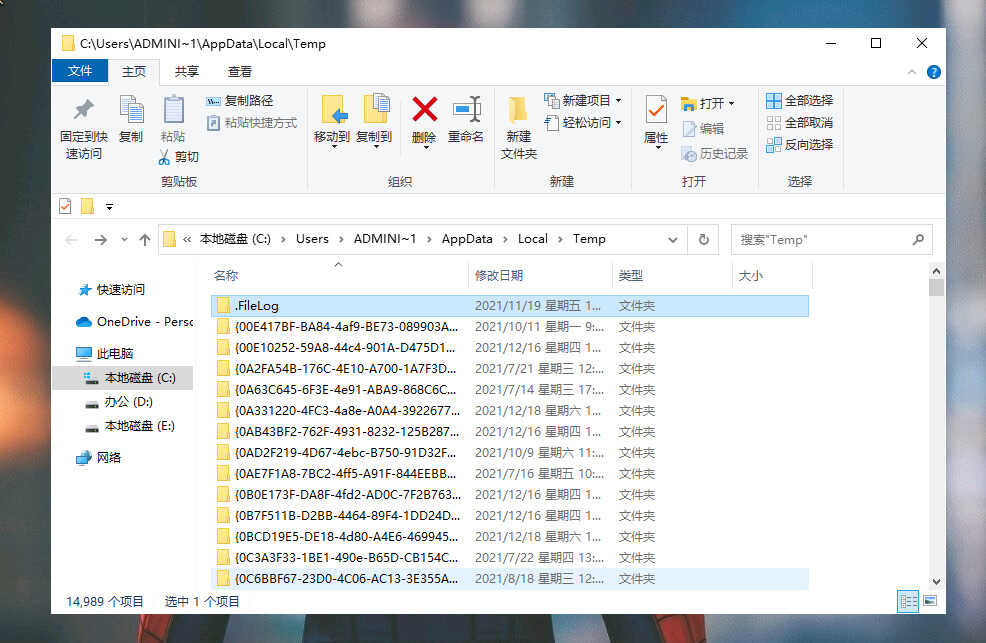Click the Copy (复制) ribbon button
The height and width of the screenshot is (643, 986).
(131, 119)
